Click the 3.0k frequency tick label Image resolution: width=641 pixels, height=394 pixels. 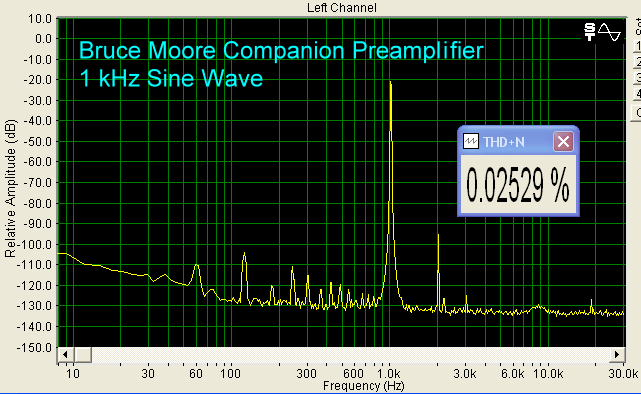[465, 374]
